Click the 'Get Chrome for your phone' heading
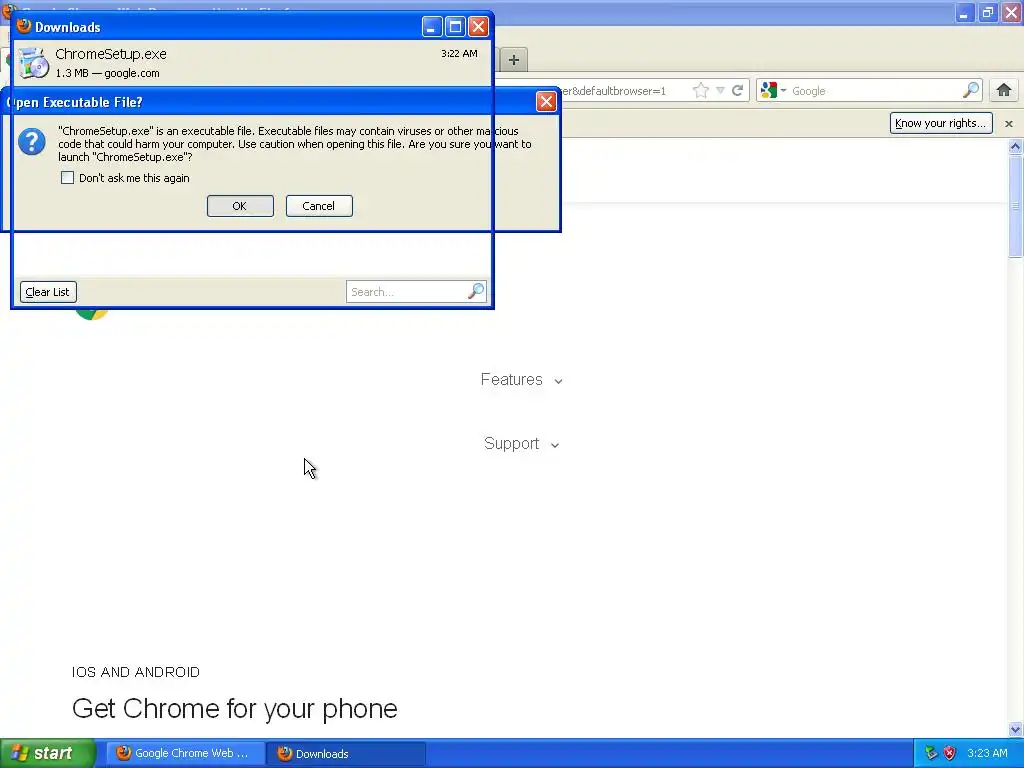1024x768 pixels. coord(234,709)
